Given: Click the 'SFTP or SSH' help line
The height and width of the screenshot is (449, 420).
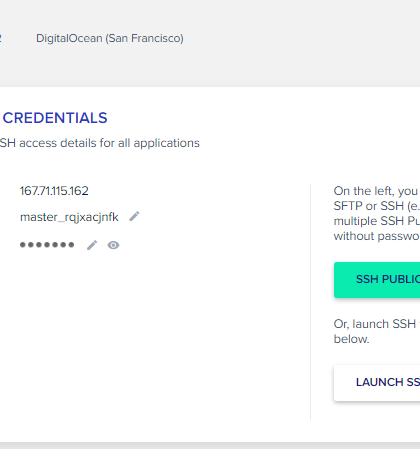Looking at the screenshot, I should (x=377, y=206).
